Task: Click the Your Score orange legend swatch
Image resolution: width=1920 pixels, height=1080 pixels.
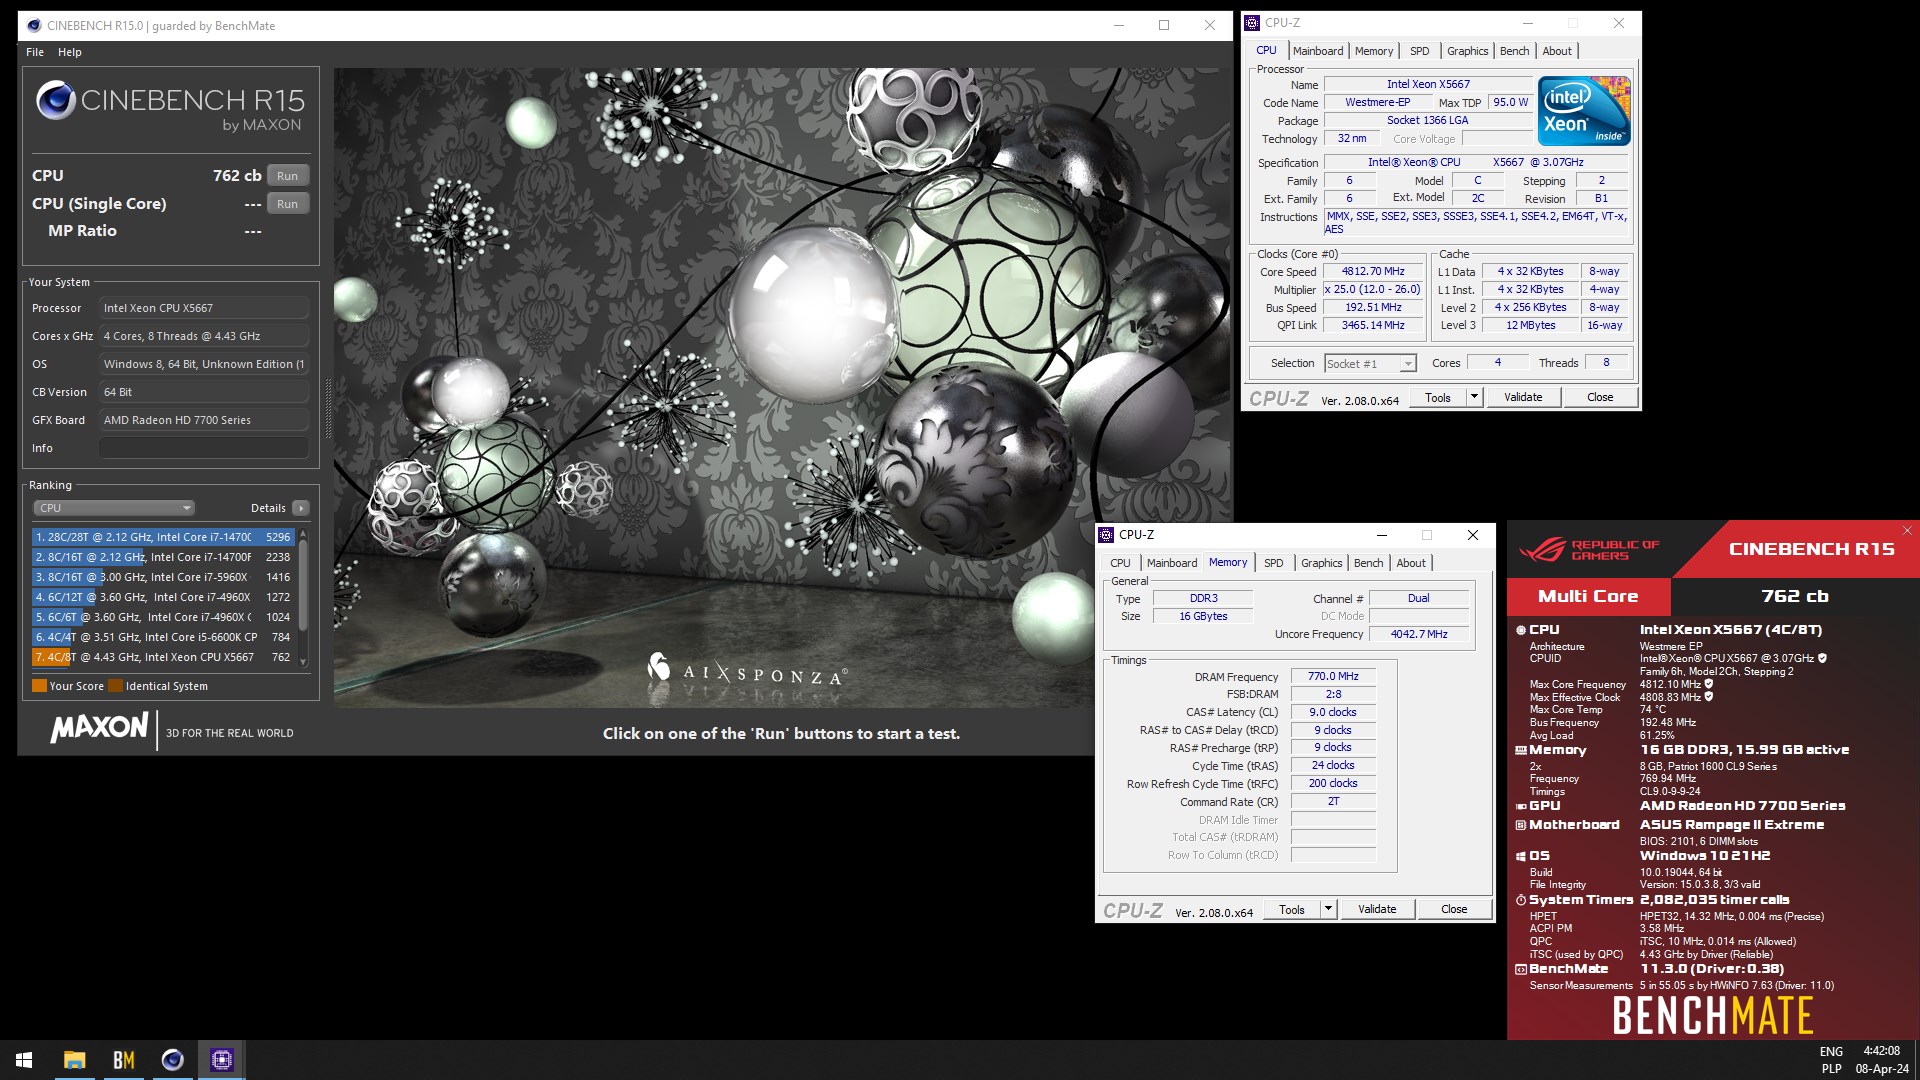Action: (x=39, y=686)
